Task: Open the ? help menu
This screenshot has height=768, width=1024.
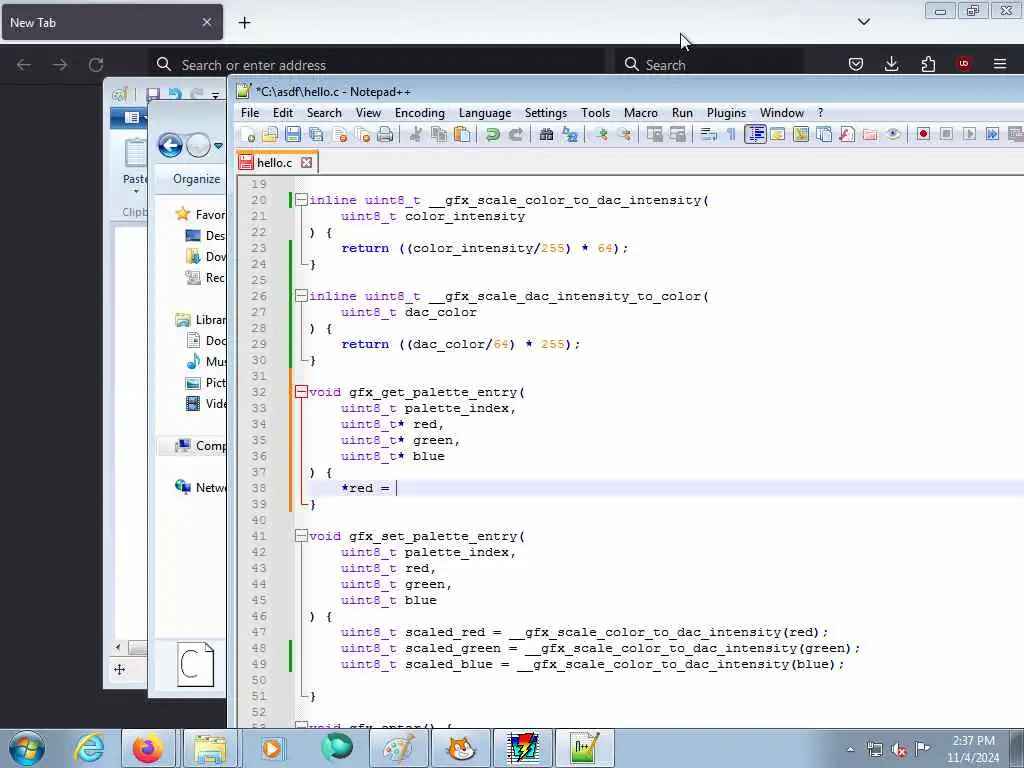Action: point(820,113)
